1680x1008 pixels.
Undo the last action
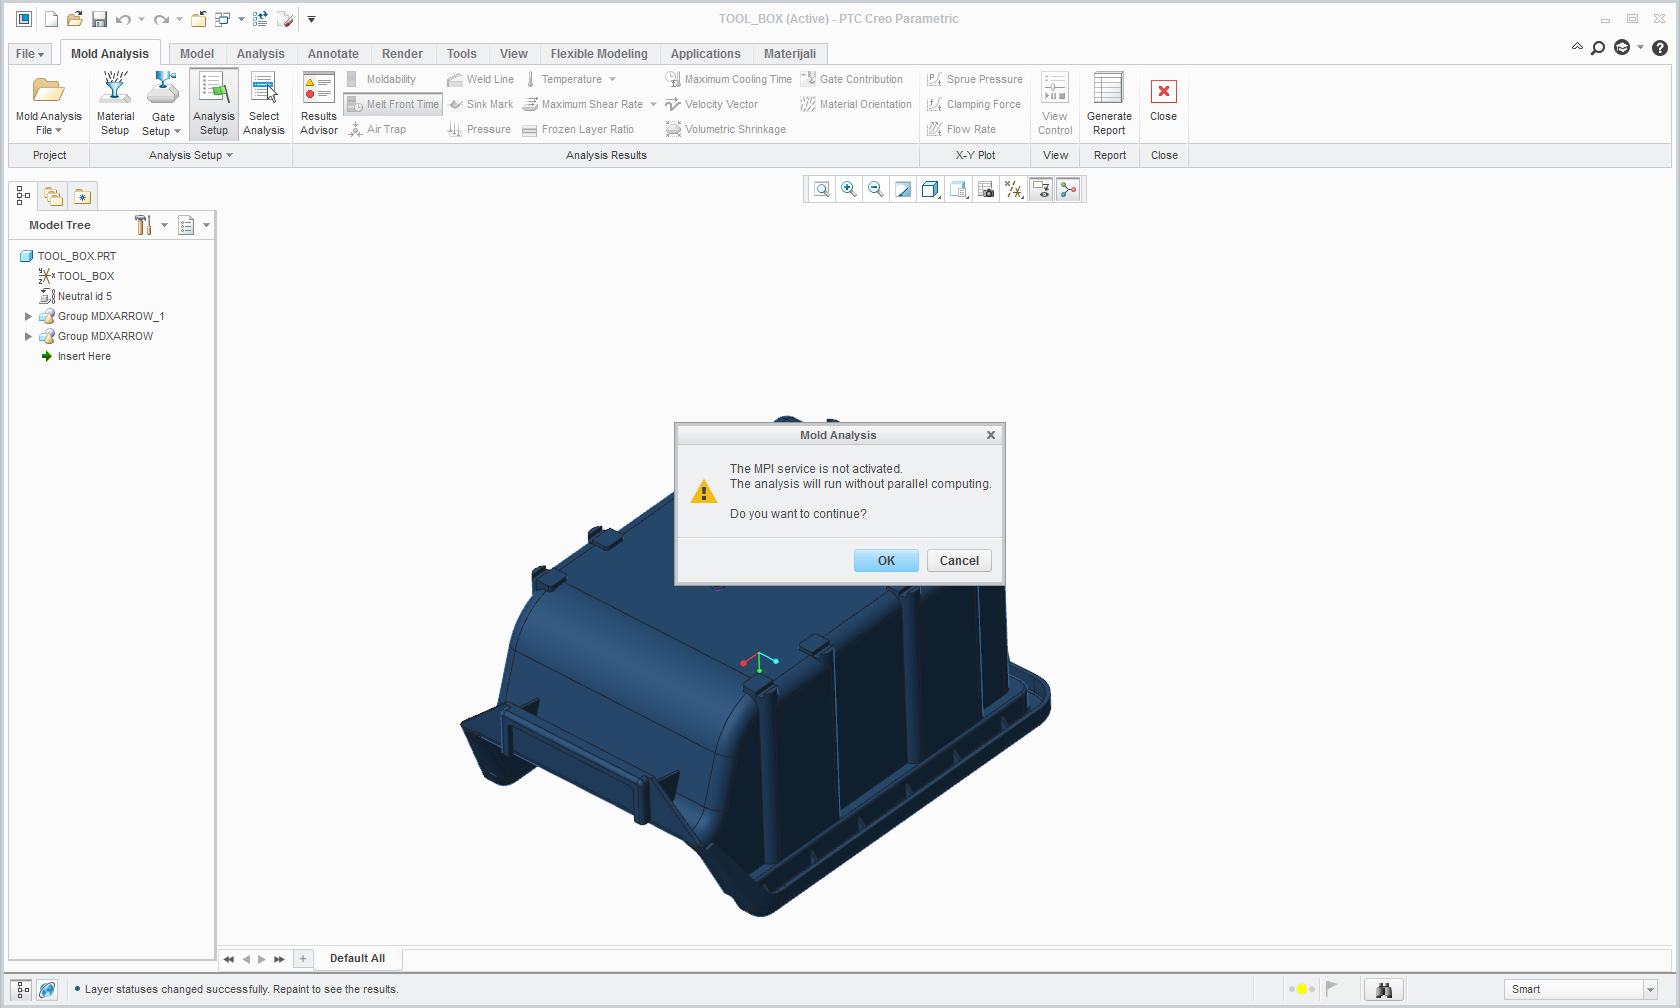tap(123, 19)
